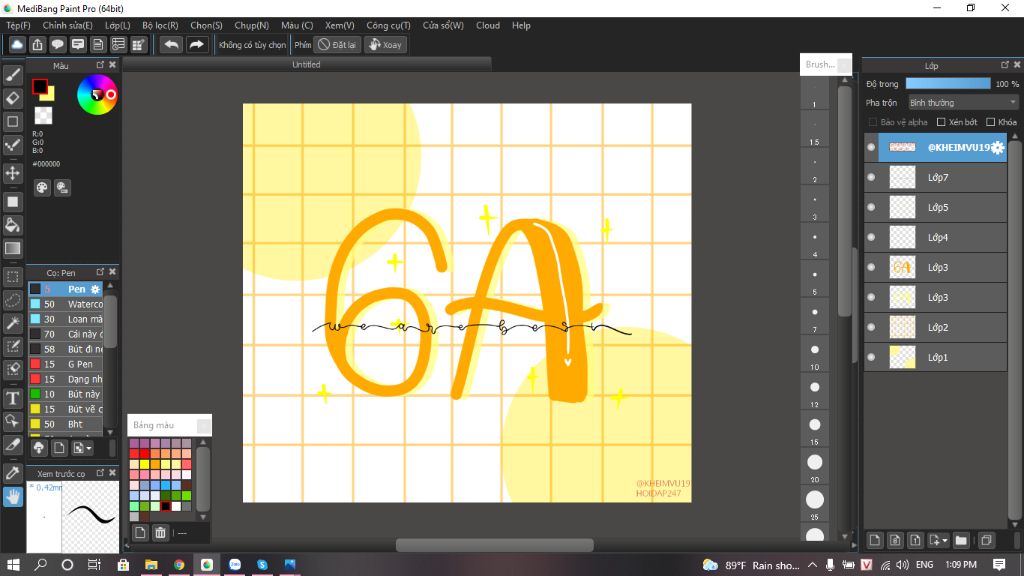Pick the Select Pen tool

click(12, 345)
